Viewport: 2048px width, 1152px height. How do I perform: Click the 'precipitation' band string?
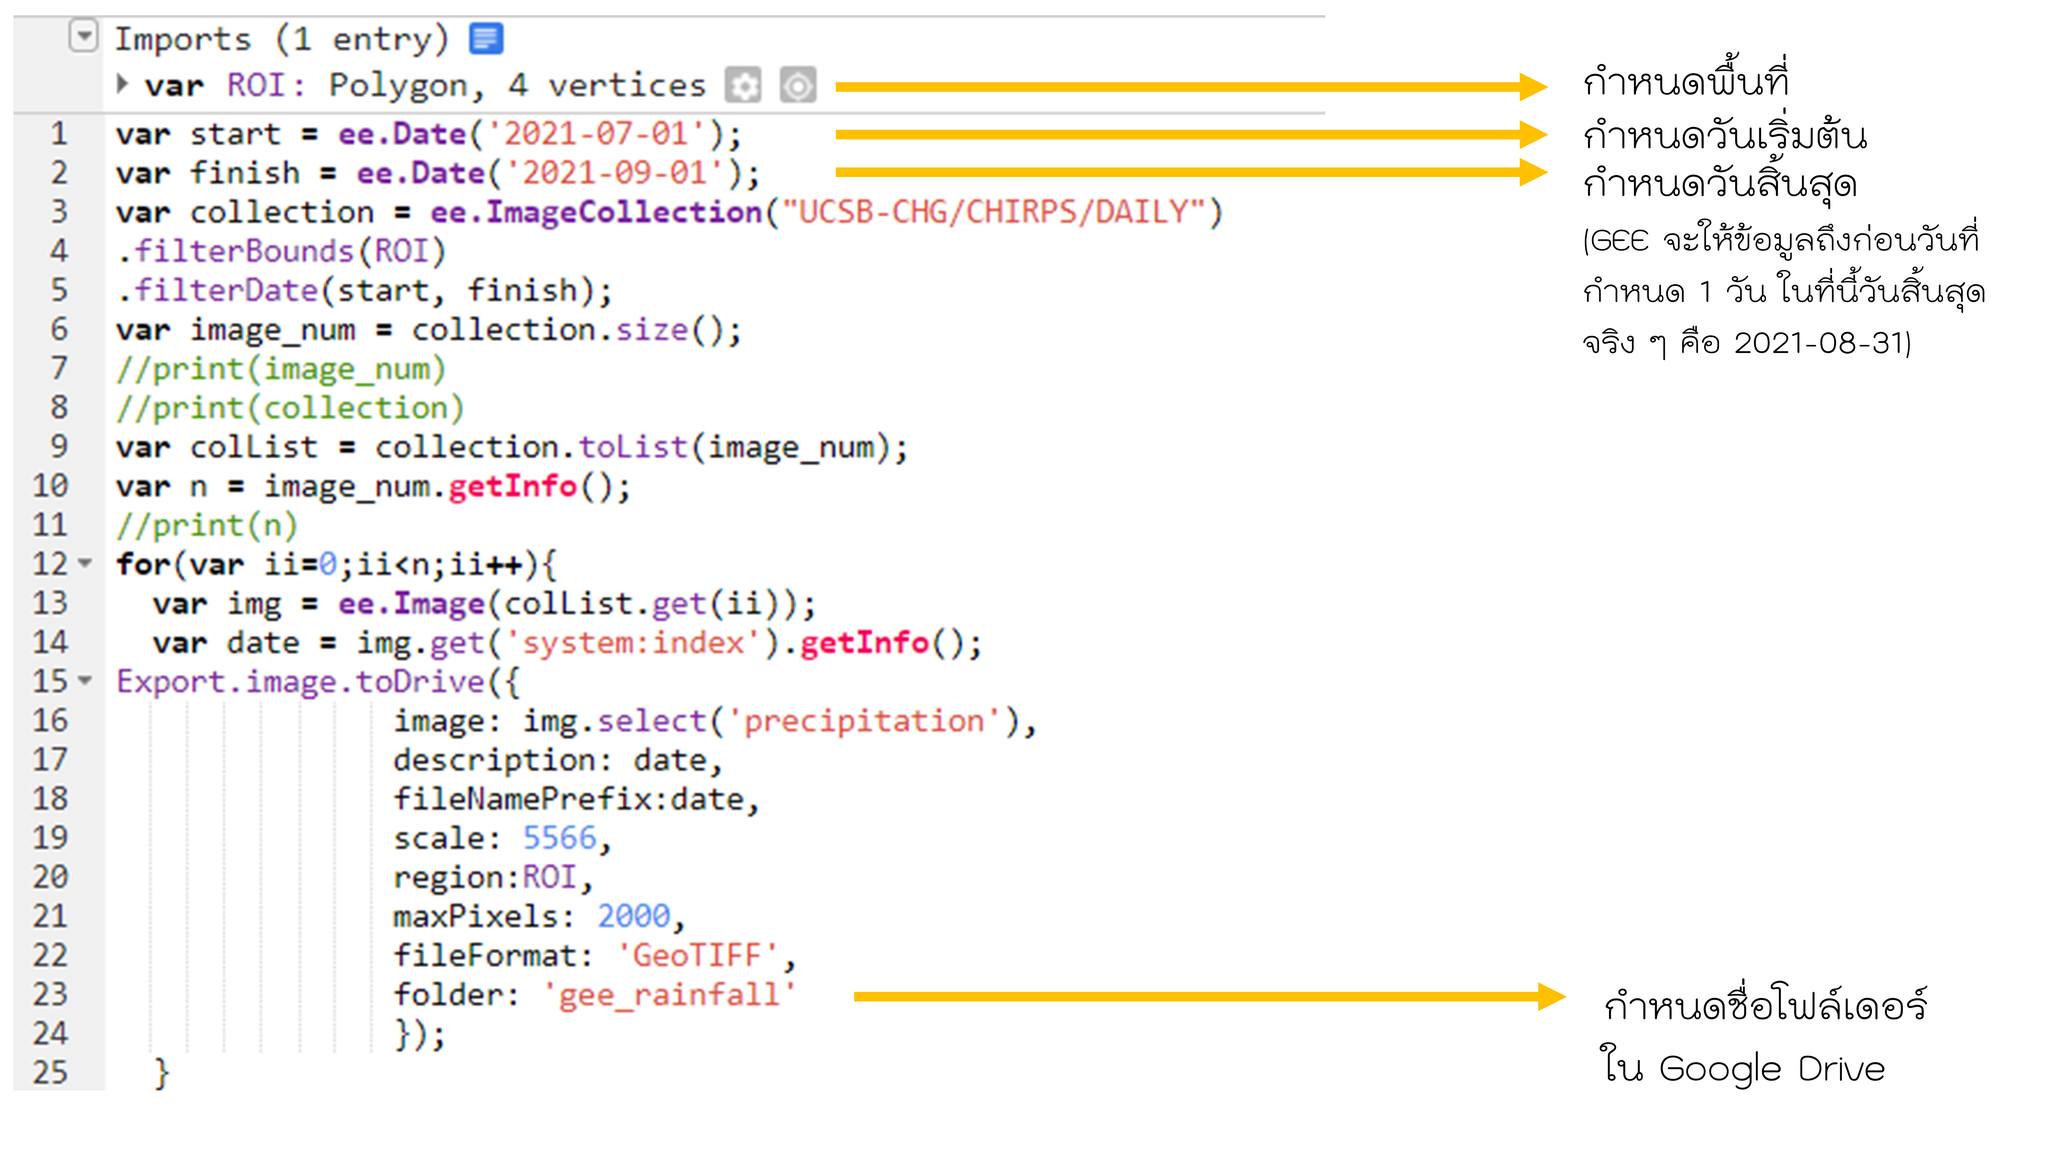[x=864, y=720]
